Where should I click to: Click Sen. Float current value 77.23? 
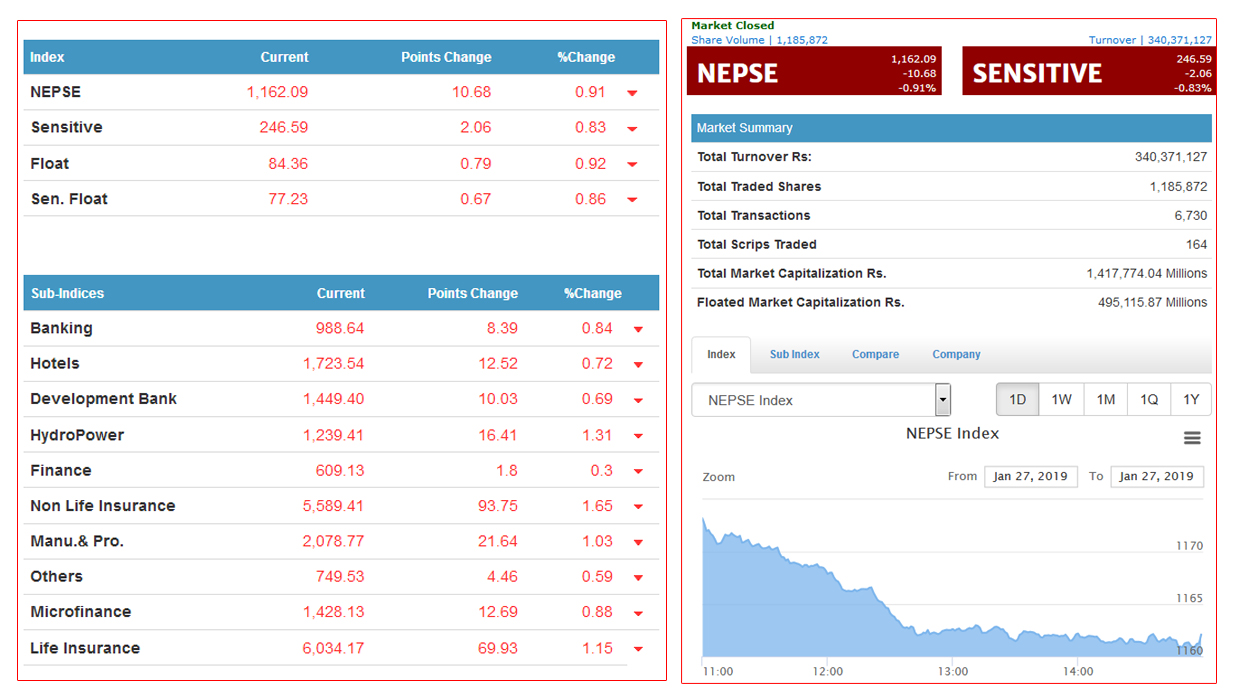tap(288, 199)
